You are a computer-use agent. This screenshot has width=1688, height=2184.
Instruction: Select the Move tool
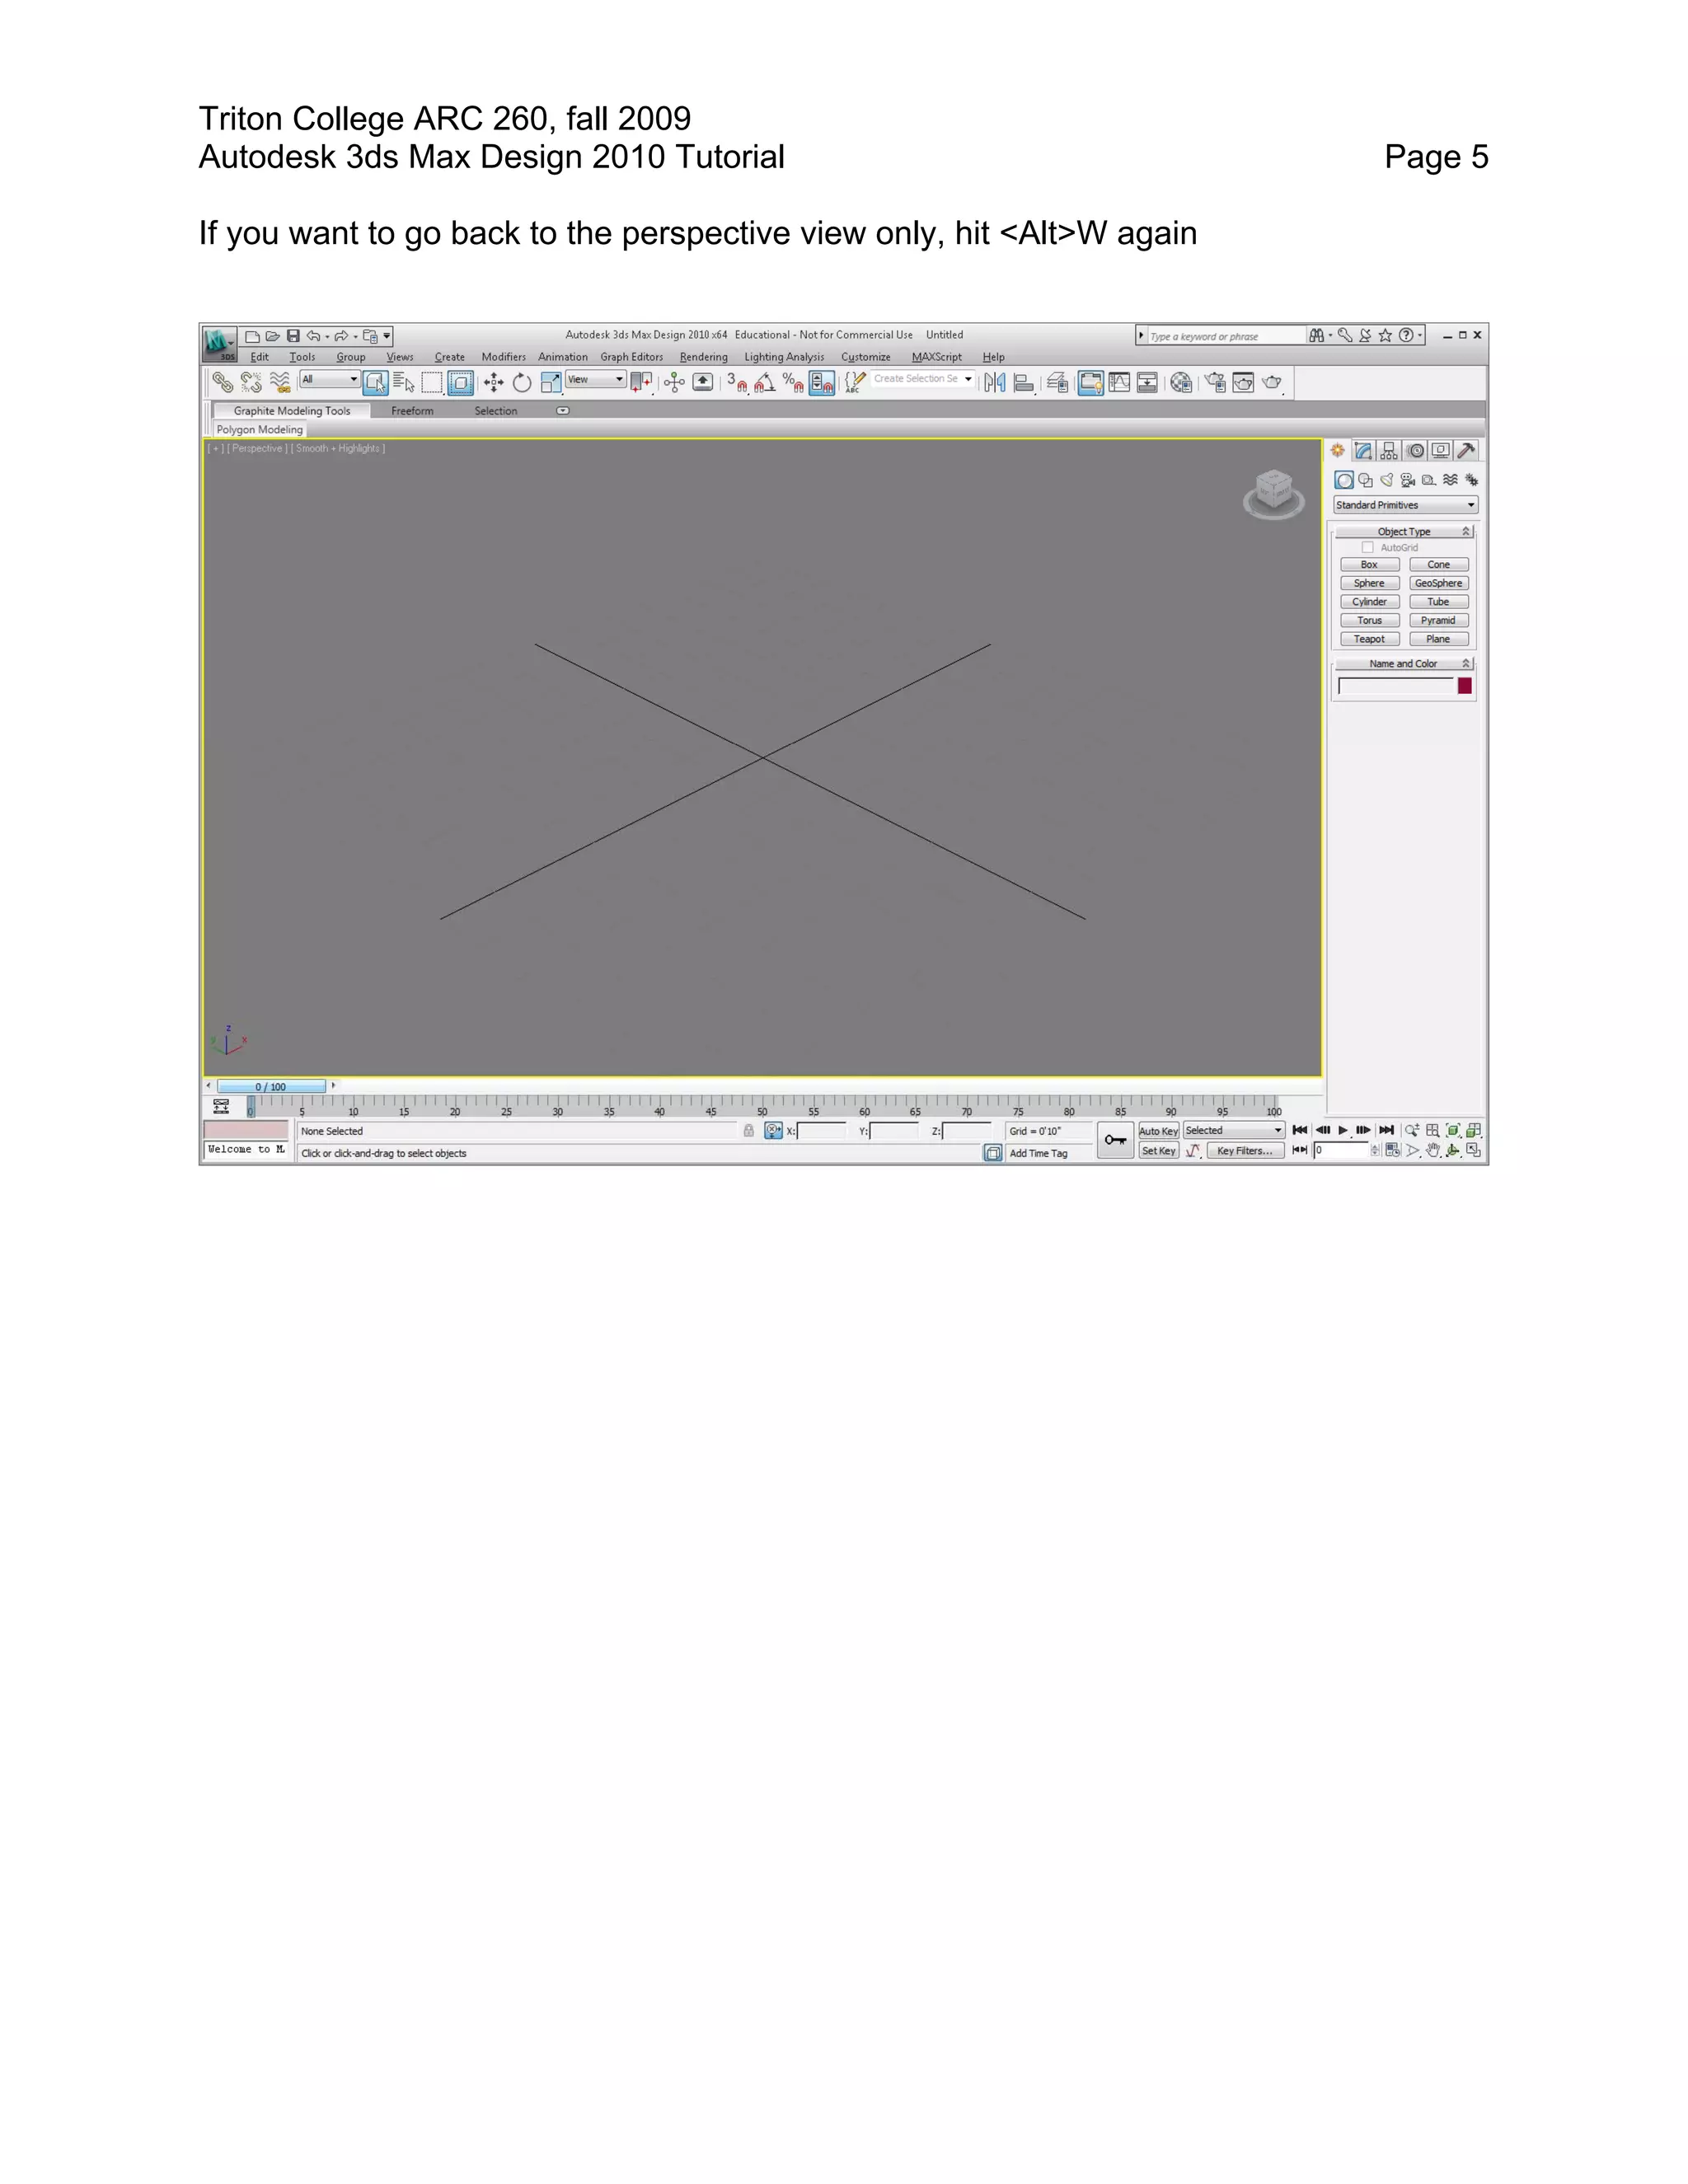point(493,382)
